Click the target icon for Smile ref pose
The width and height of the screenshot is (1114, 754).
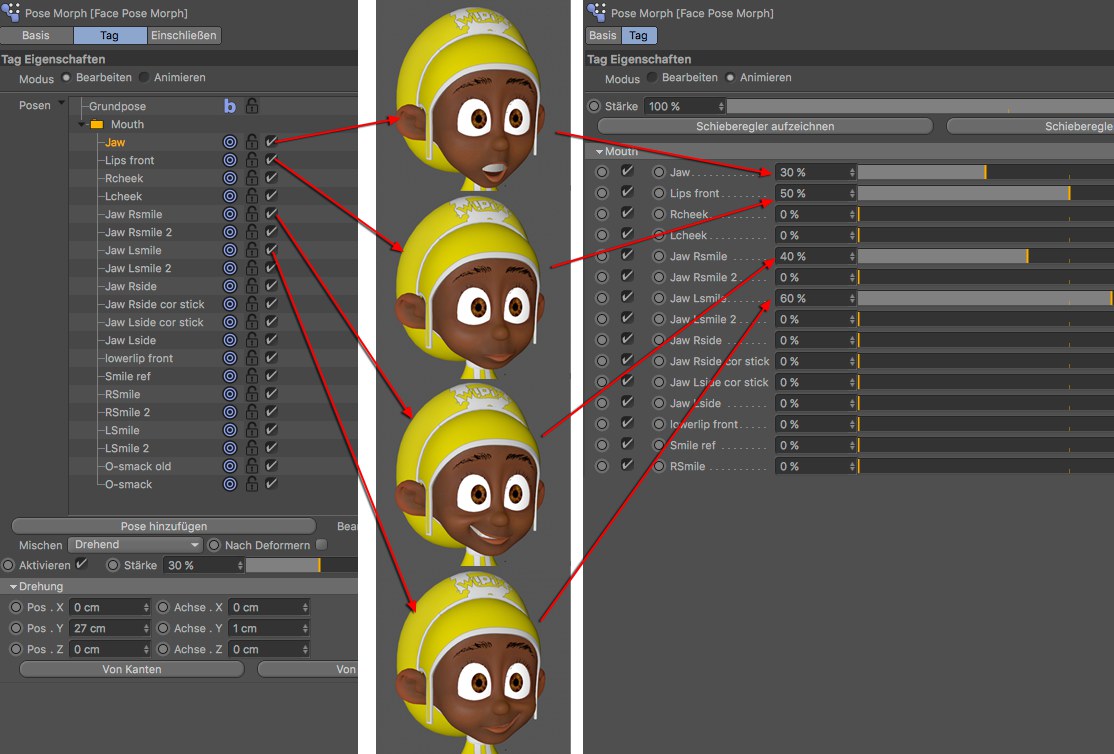[229, 376]
